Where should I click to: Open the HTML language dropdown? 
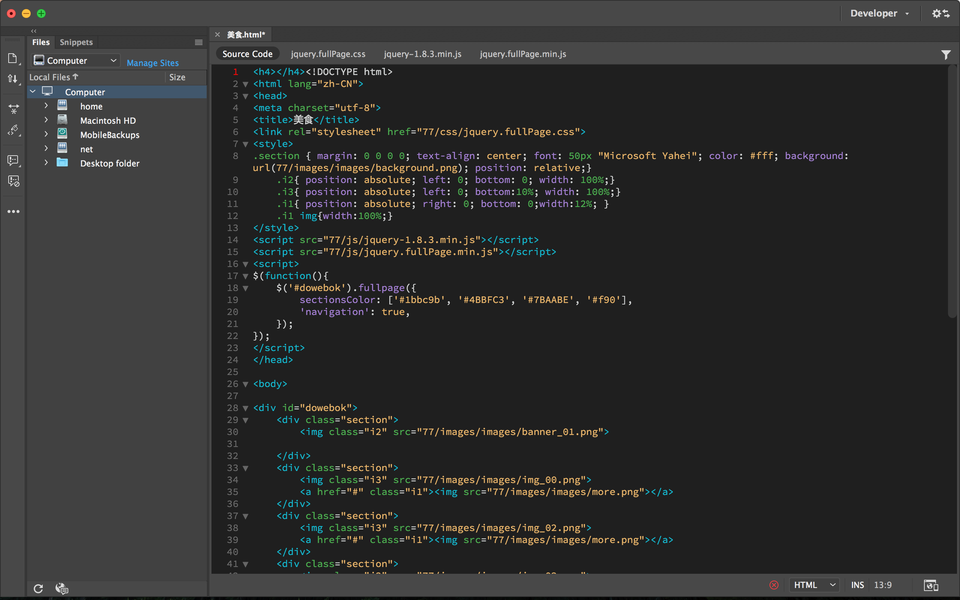814,585
